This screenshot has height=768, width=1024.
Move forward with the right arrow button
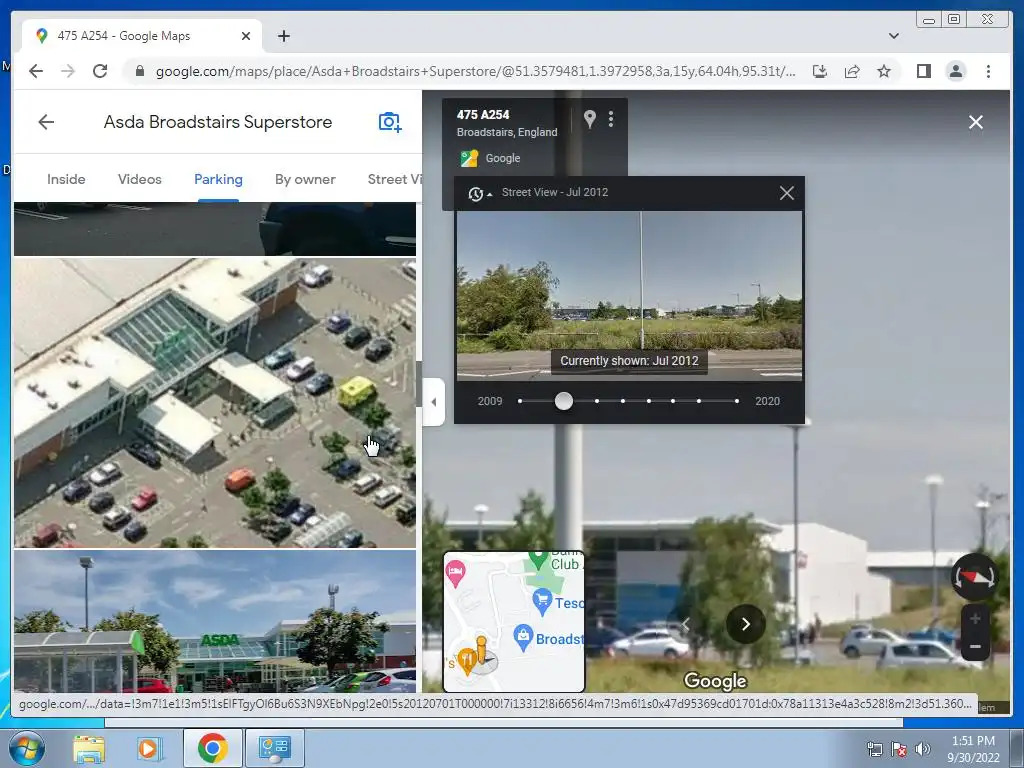click(x=746, y=624)
